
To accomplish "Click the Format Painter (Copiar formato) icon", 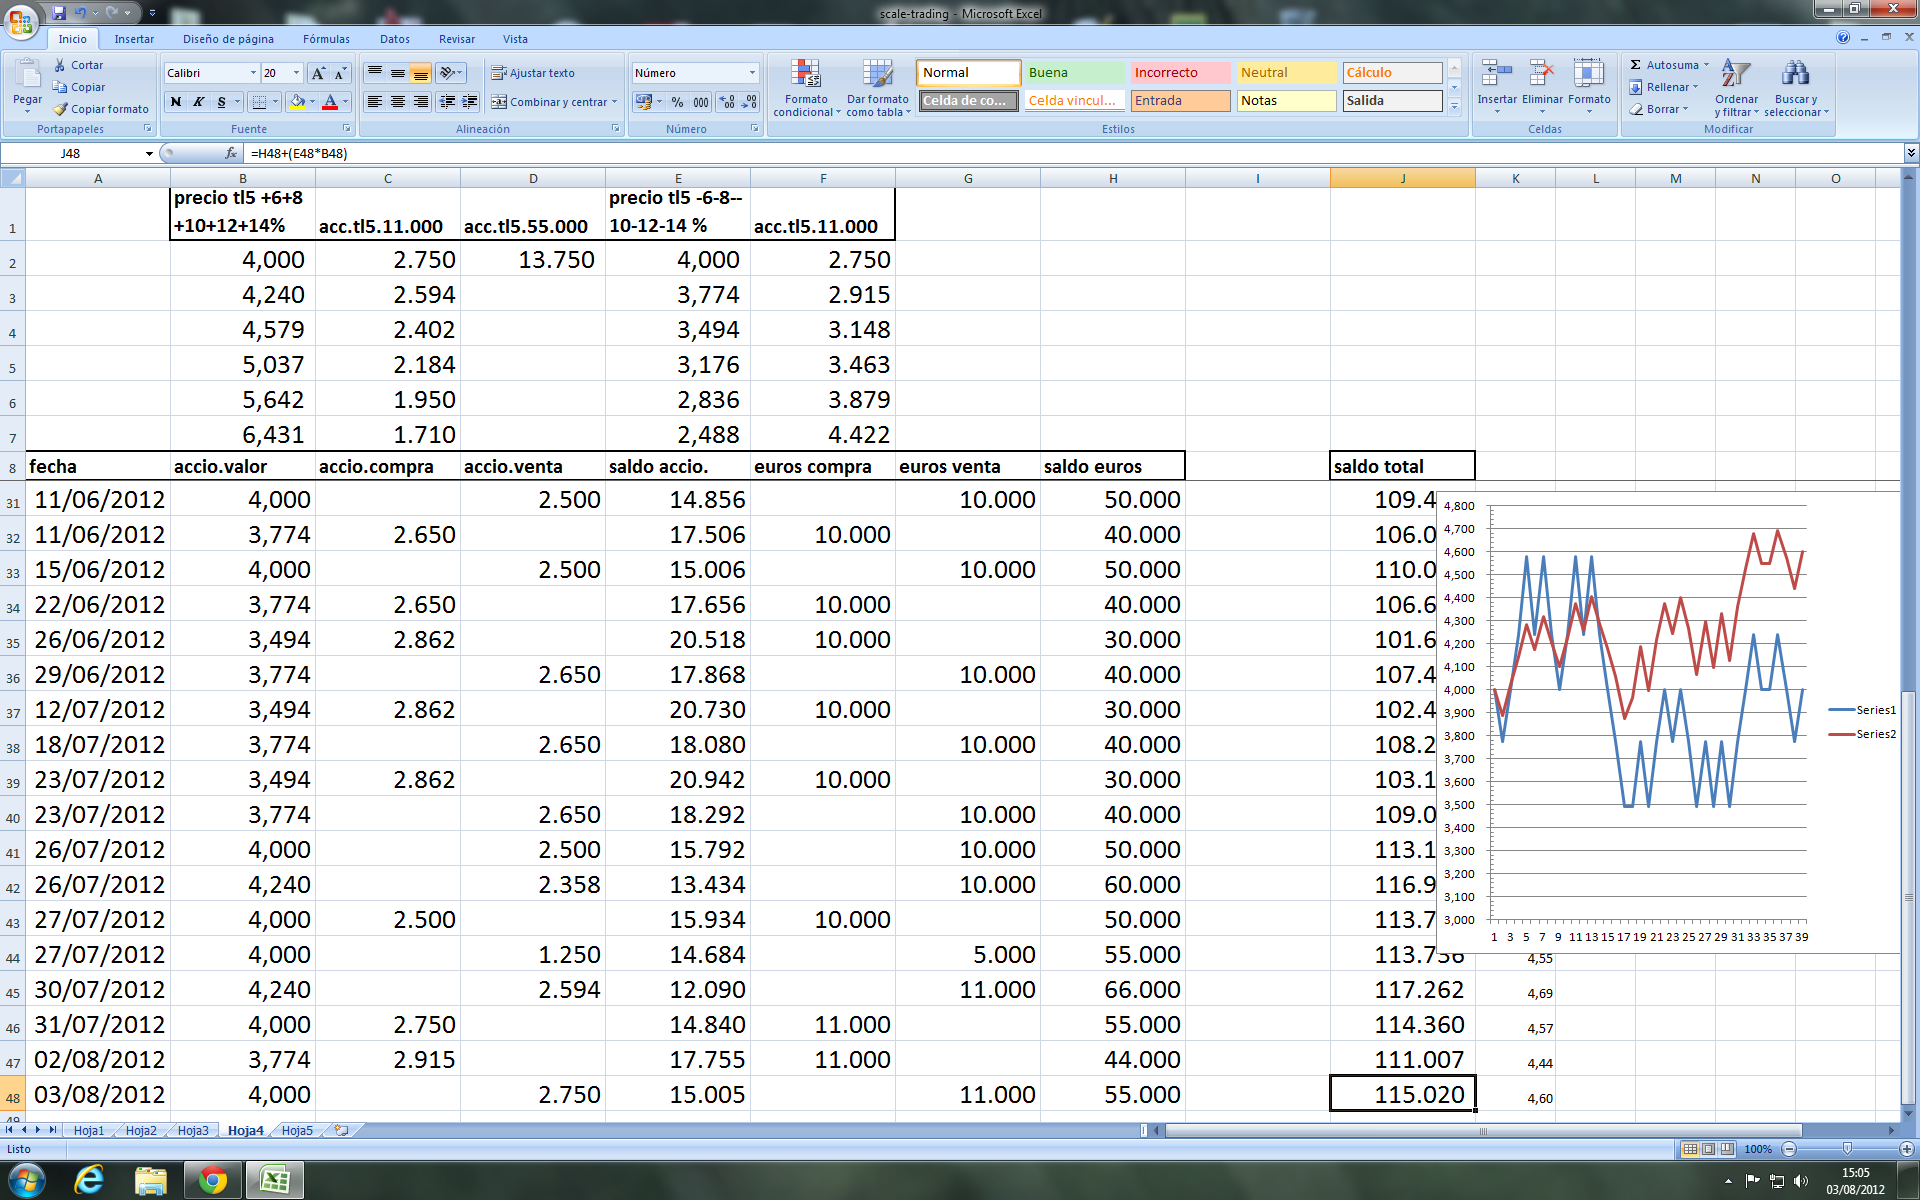I will pyautogui.click(x=60, y=109).
